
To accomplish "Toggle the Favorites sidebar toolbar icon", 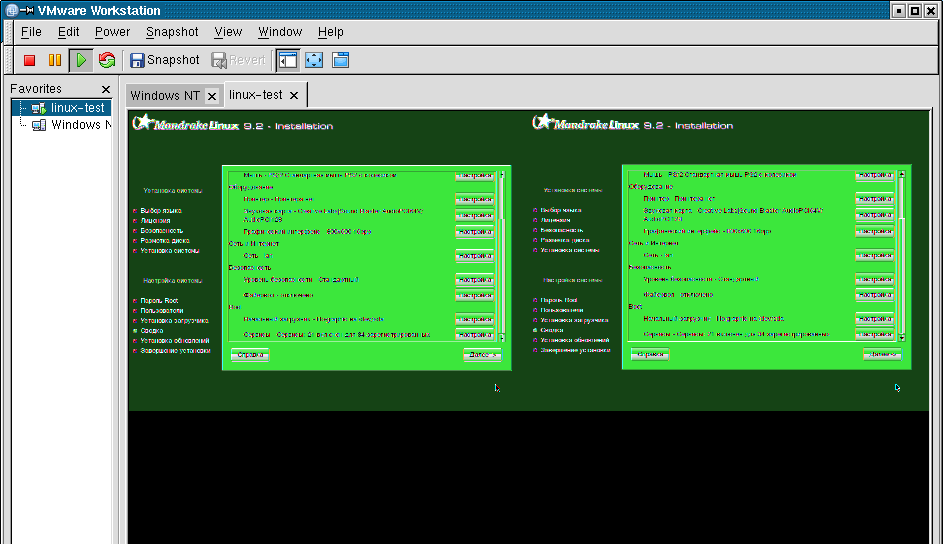I will [288, 60].
